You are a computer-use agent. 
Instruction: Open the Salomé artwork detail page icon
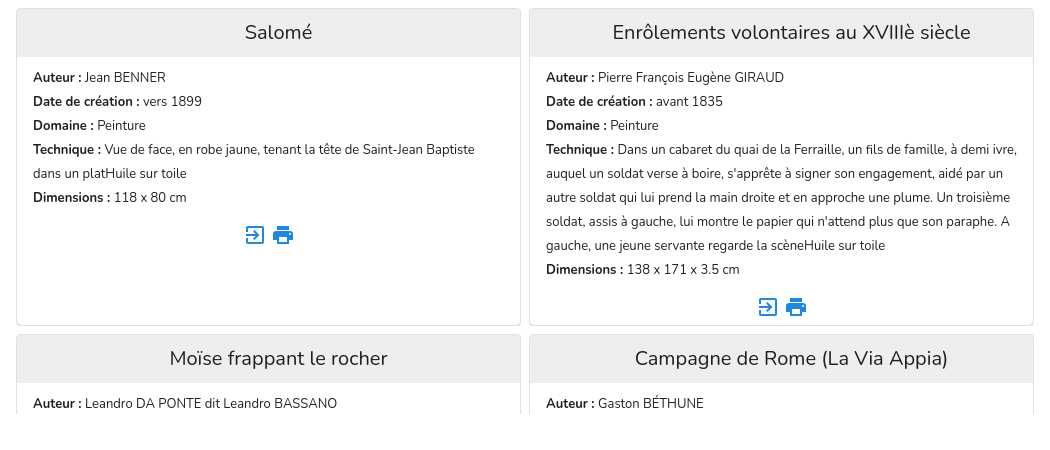(255, 235)
